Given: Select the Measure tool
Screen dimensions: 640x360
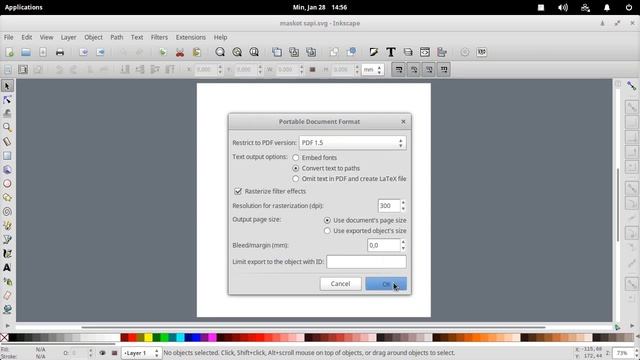Looking at the screenshot, I should tap(7, 142).
